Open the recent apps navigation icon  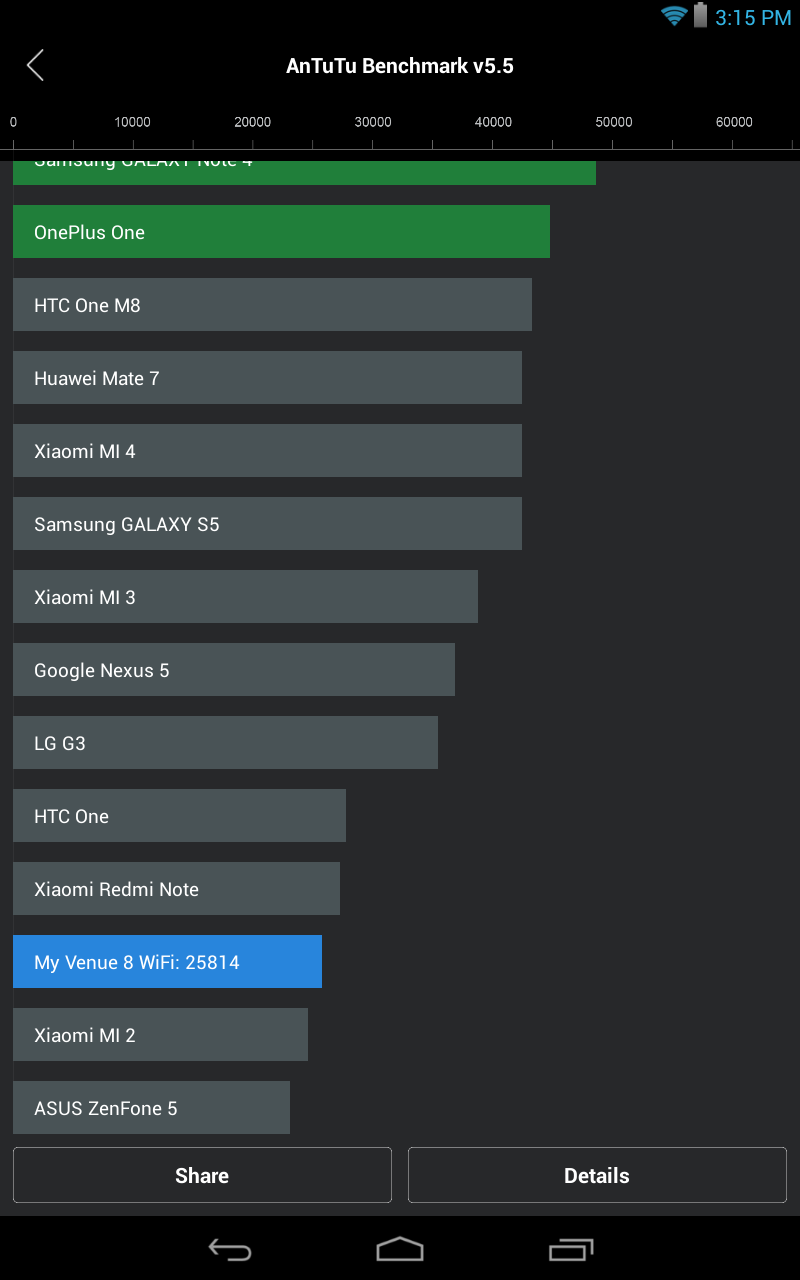[x=571, y=1249]
